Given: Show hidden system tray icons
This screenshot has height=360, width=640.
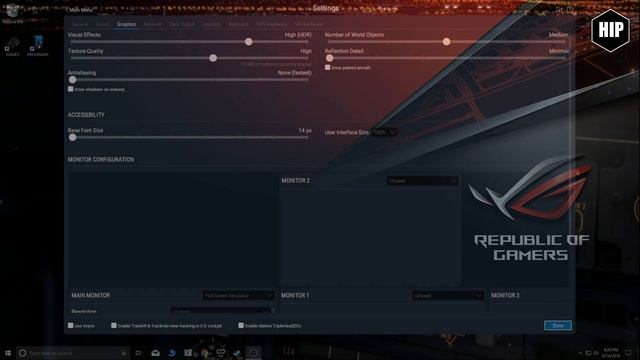Looking at the screenshot, I should 580,353.
